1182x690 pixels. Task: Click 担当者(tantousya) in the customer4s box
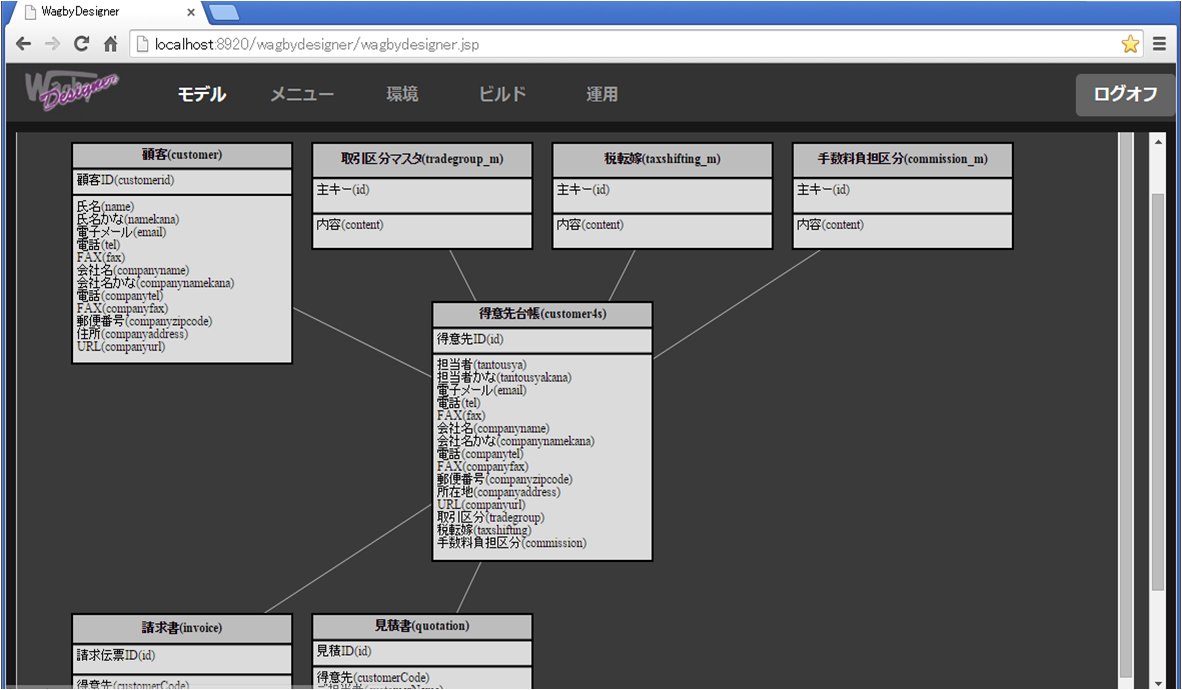tap(482, 365)
